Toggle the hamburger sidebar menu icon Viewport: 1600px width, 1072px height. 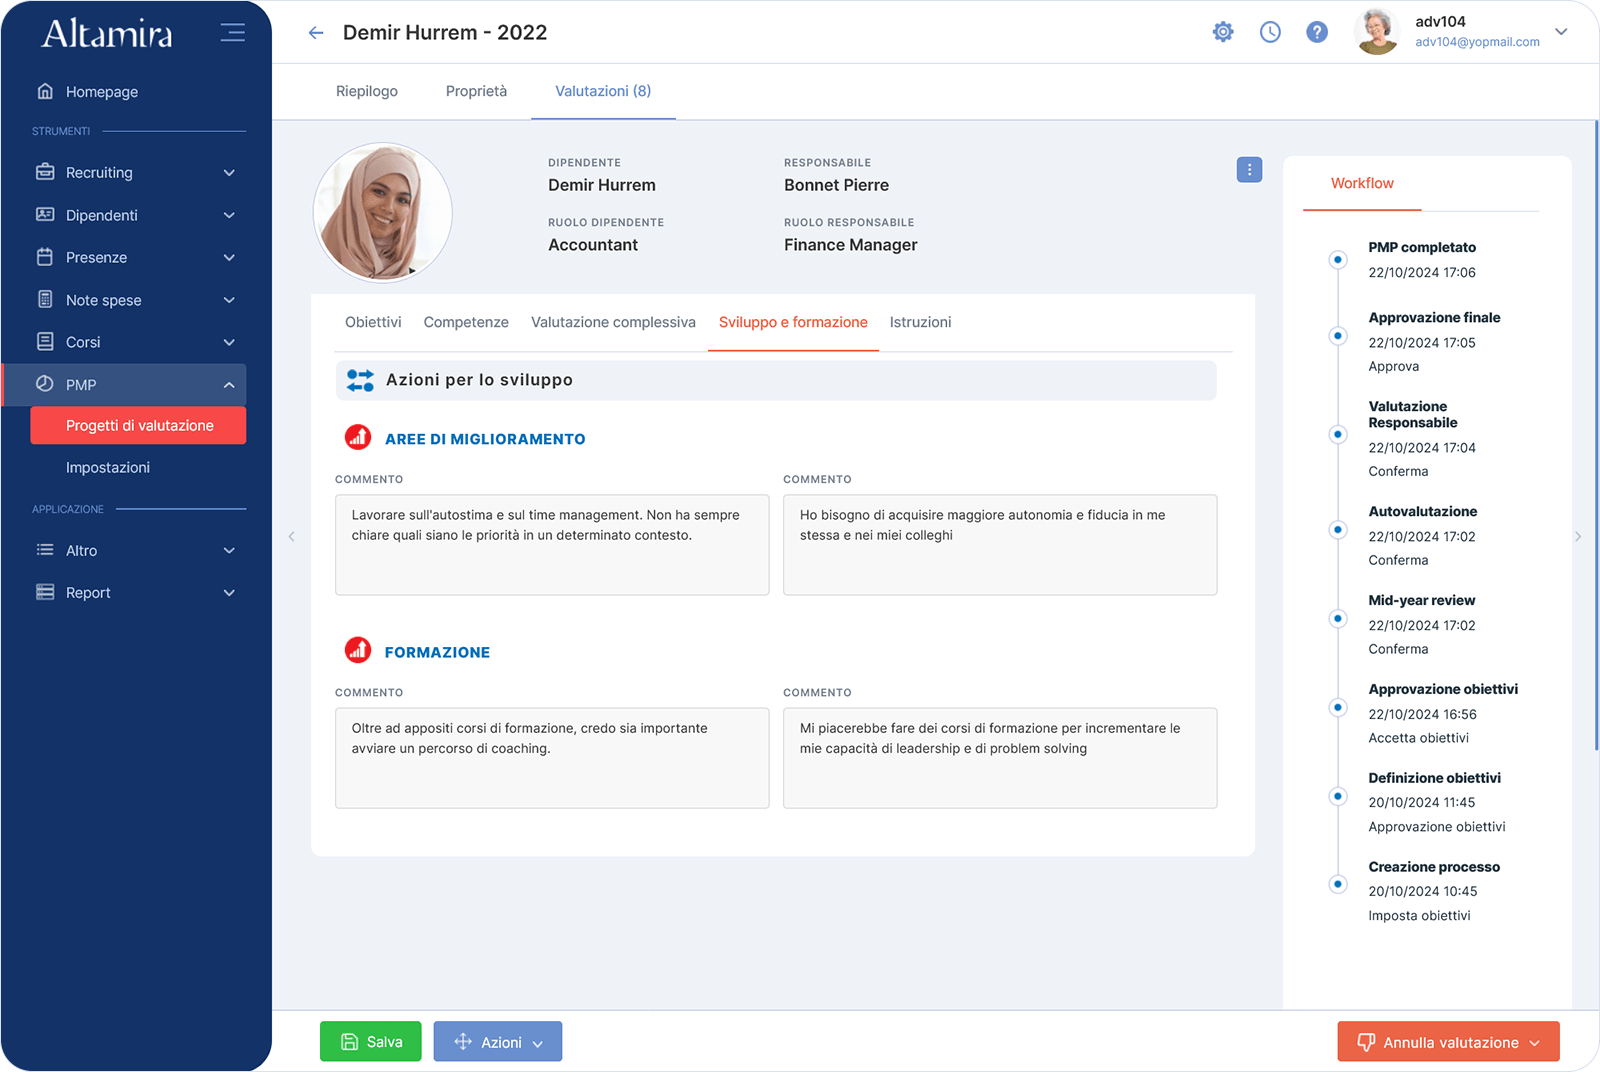pyautogui.click(x=232, y=32)
